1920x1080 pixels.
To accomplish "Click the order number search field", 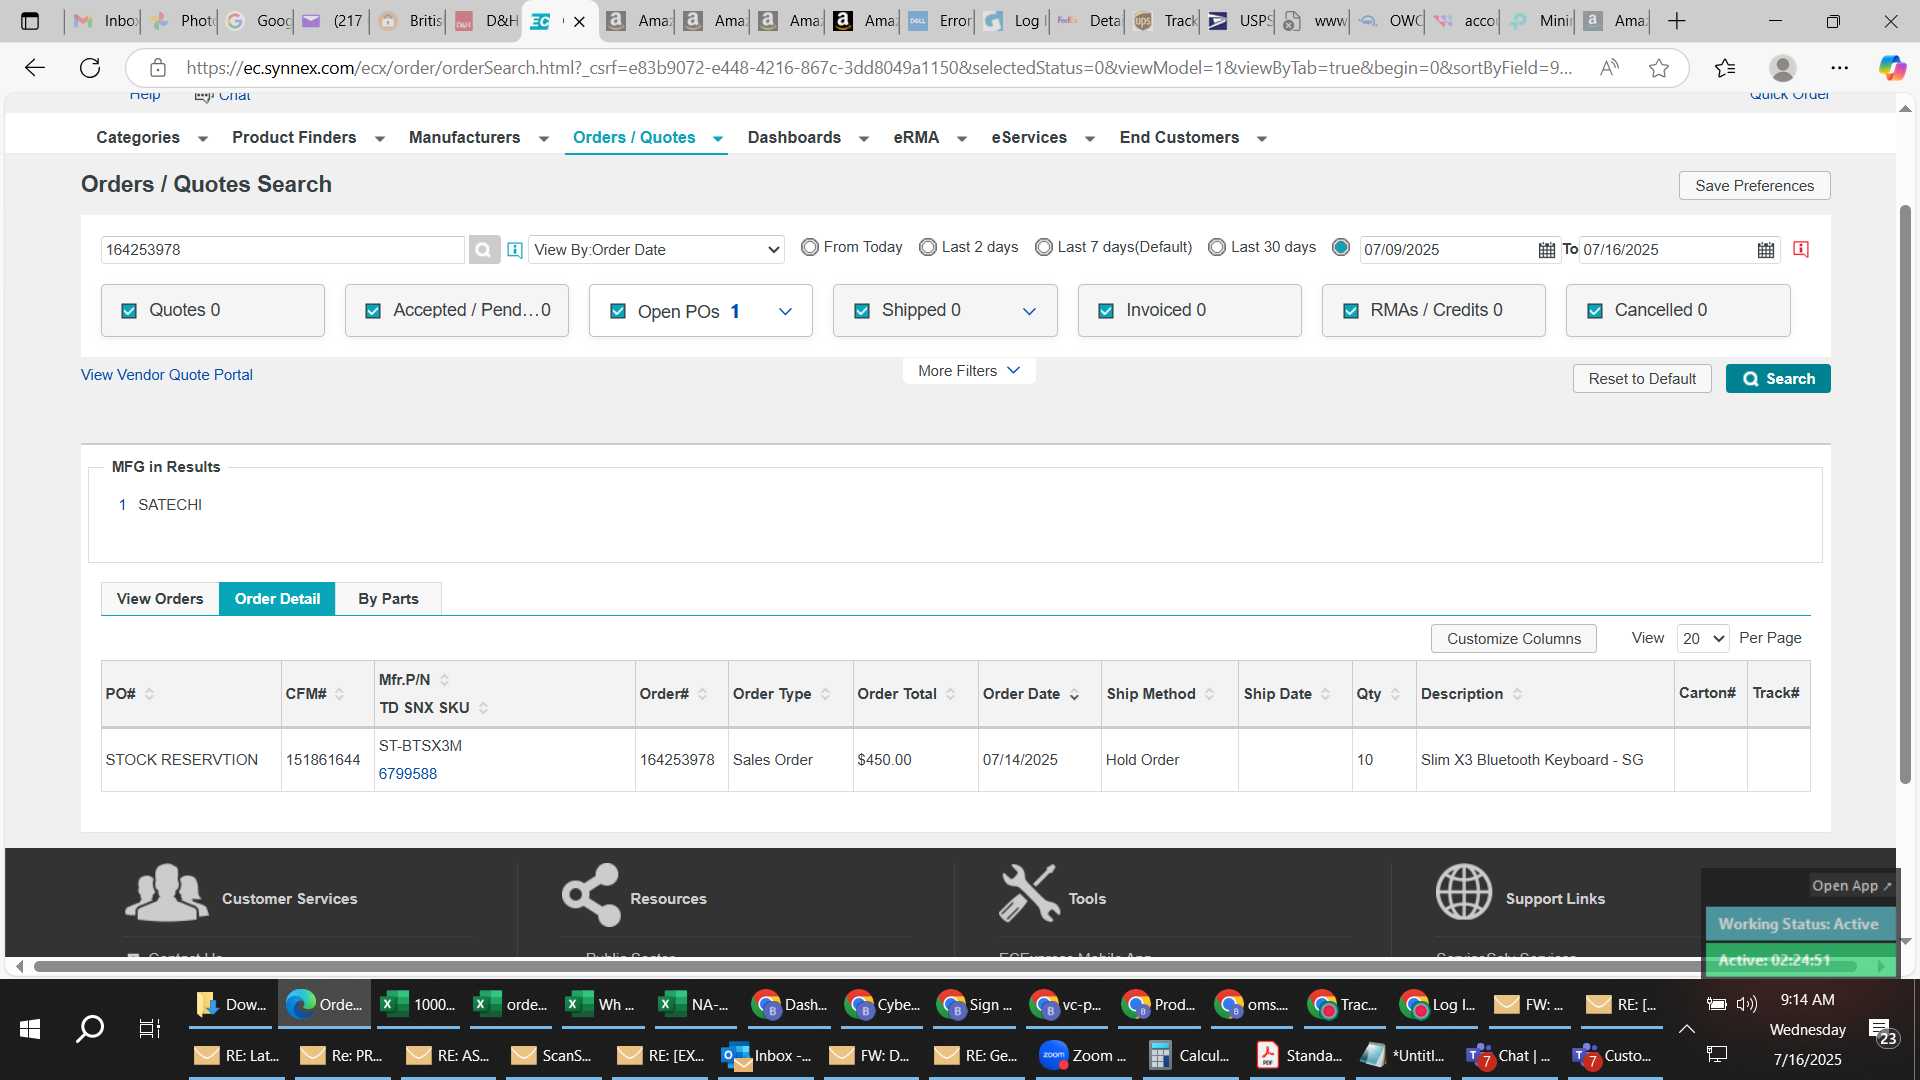I will (283, 250).
